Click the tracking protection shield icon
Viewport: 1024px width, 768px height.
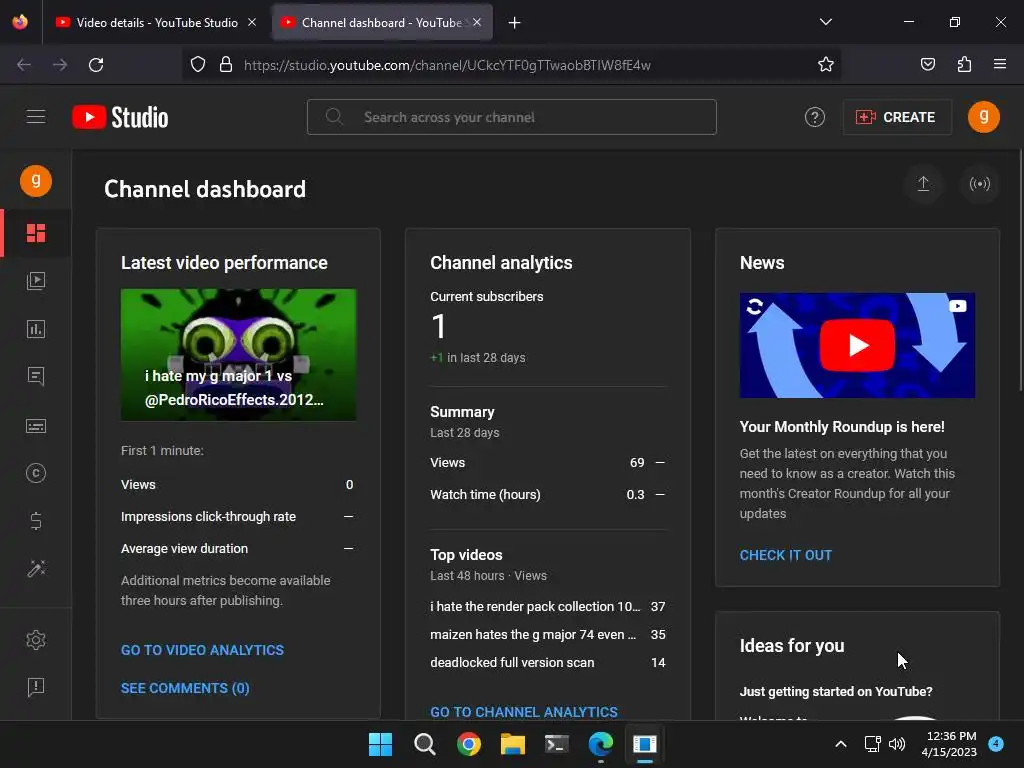pos(198,65)
